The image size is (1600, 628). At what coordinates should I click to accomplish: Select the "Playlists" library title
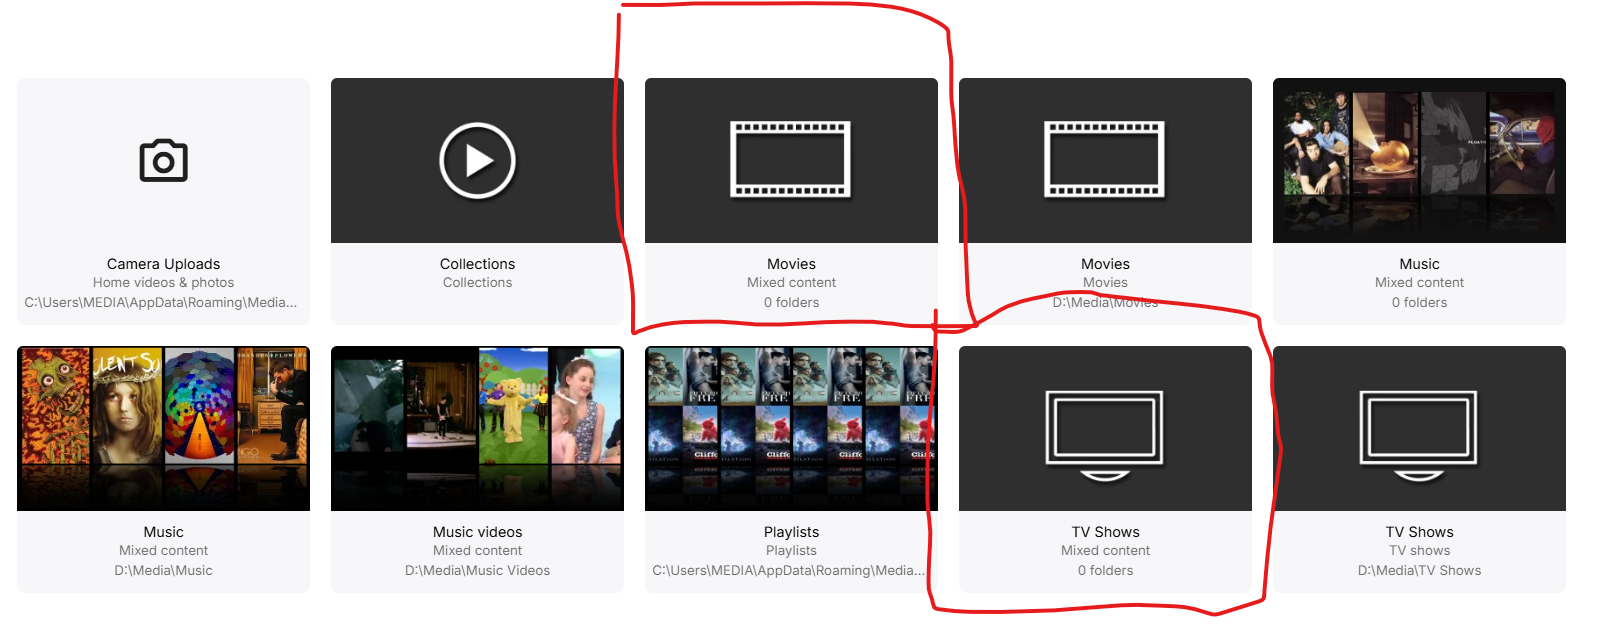[791, 532]
